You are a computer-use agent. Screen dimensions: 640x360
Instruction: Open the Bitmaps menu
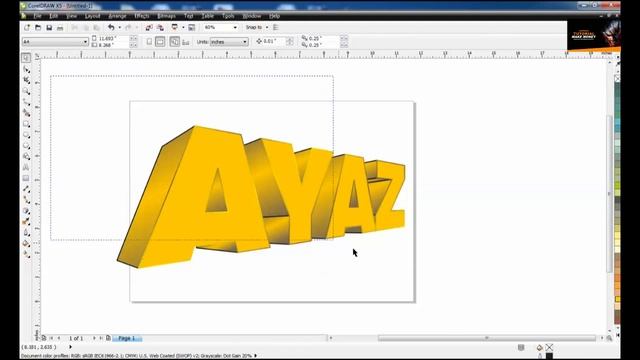tap(167, 16)
